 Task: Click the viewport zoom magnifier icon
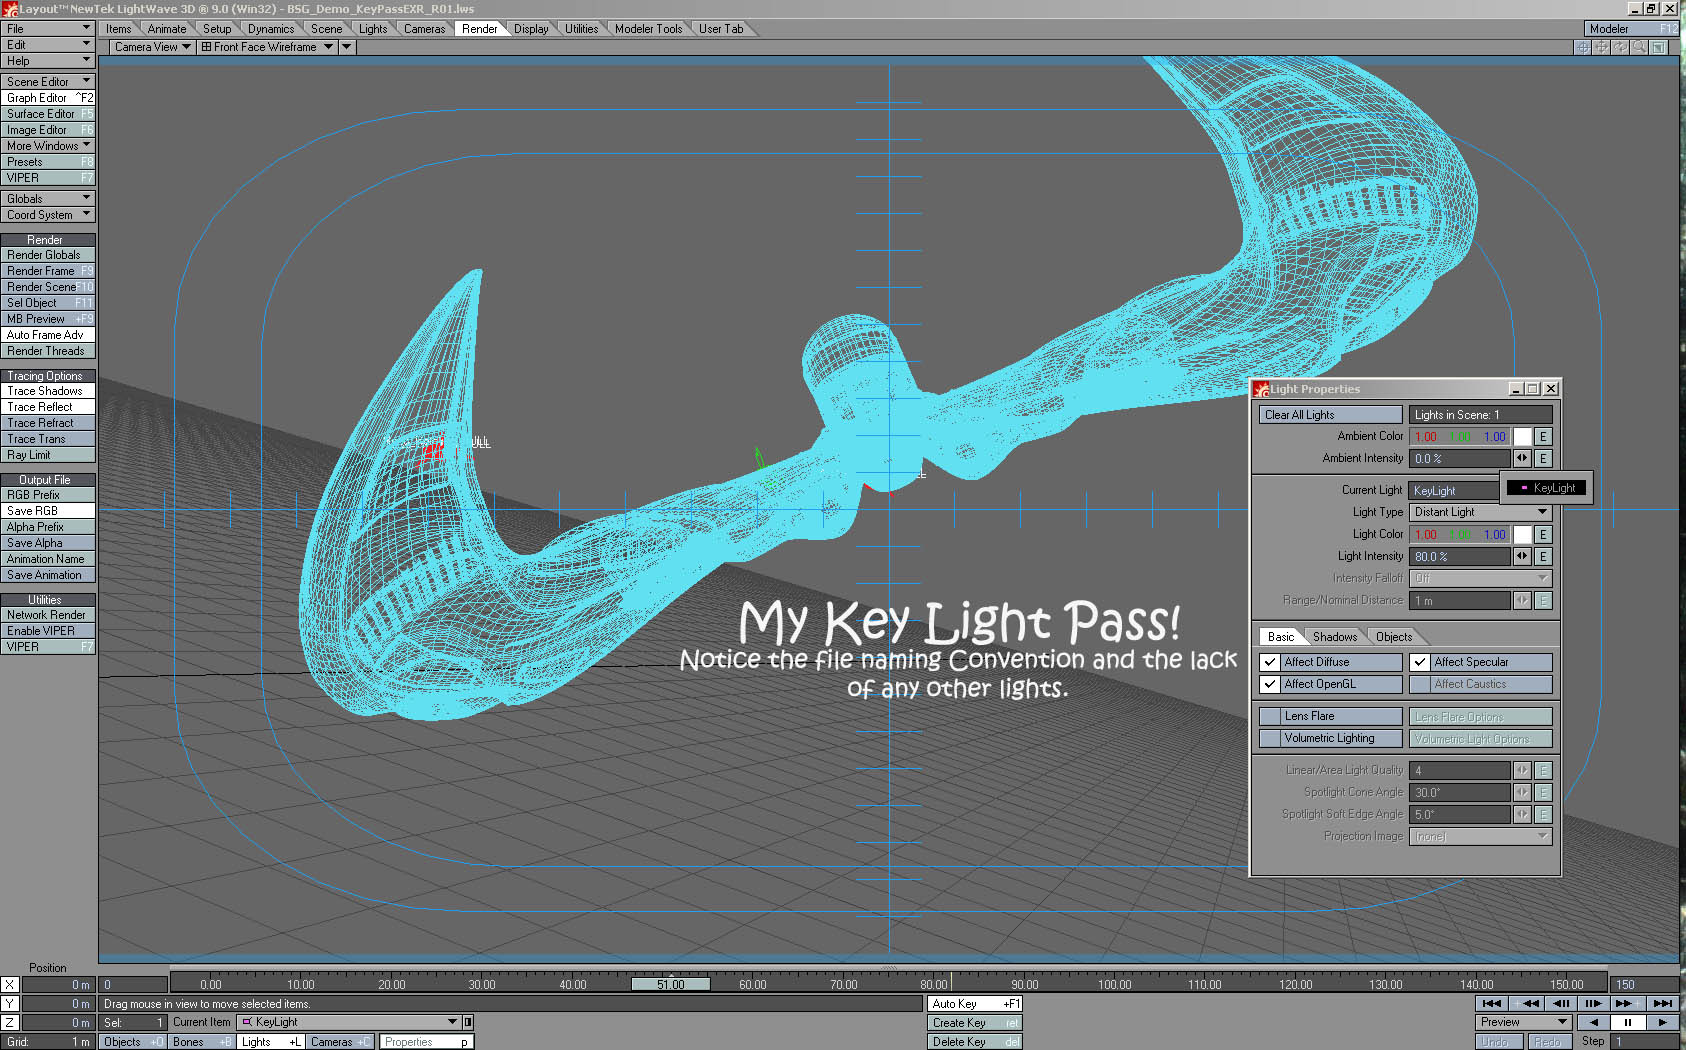coord(1640,47)
